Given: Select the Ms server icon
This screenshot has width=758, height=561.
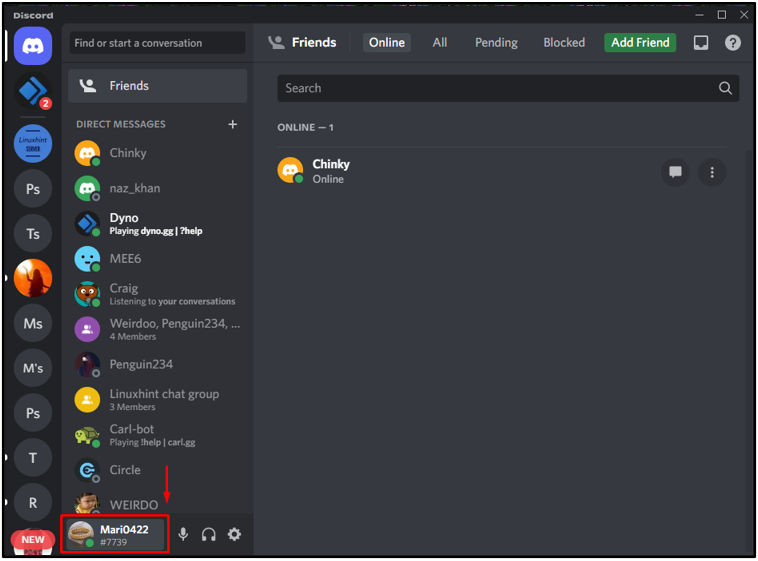Looking at the screenshot, I should pyautogui.click(x=33, y=323).
